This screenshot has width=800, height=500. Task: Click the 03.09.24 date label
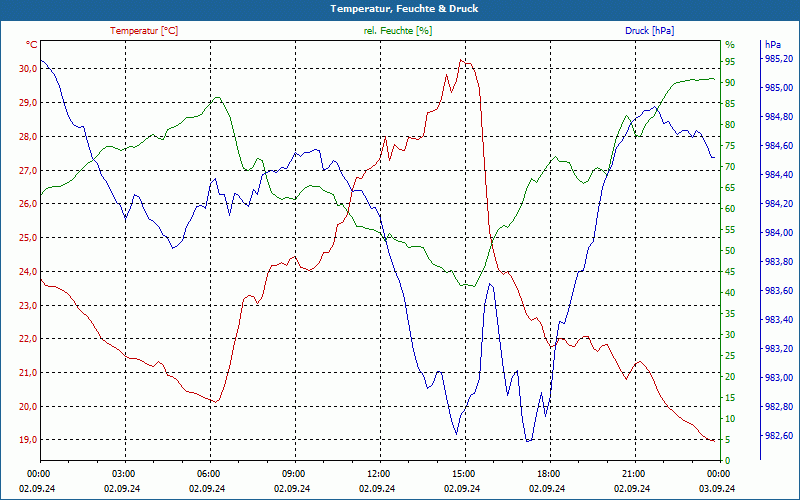[x=717, y=488]
